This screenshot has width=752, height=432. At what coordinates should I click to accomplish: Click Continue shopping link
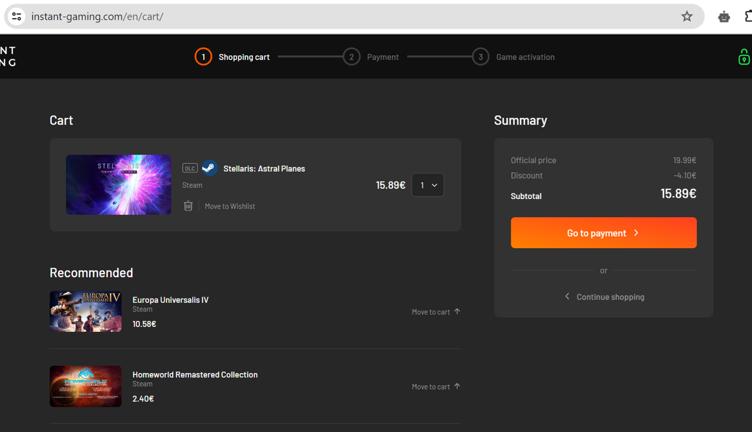click(x=604, y=297)
